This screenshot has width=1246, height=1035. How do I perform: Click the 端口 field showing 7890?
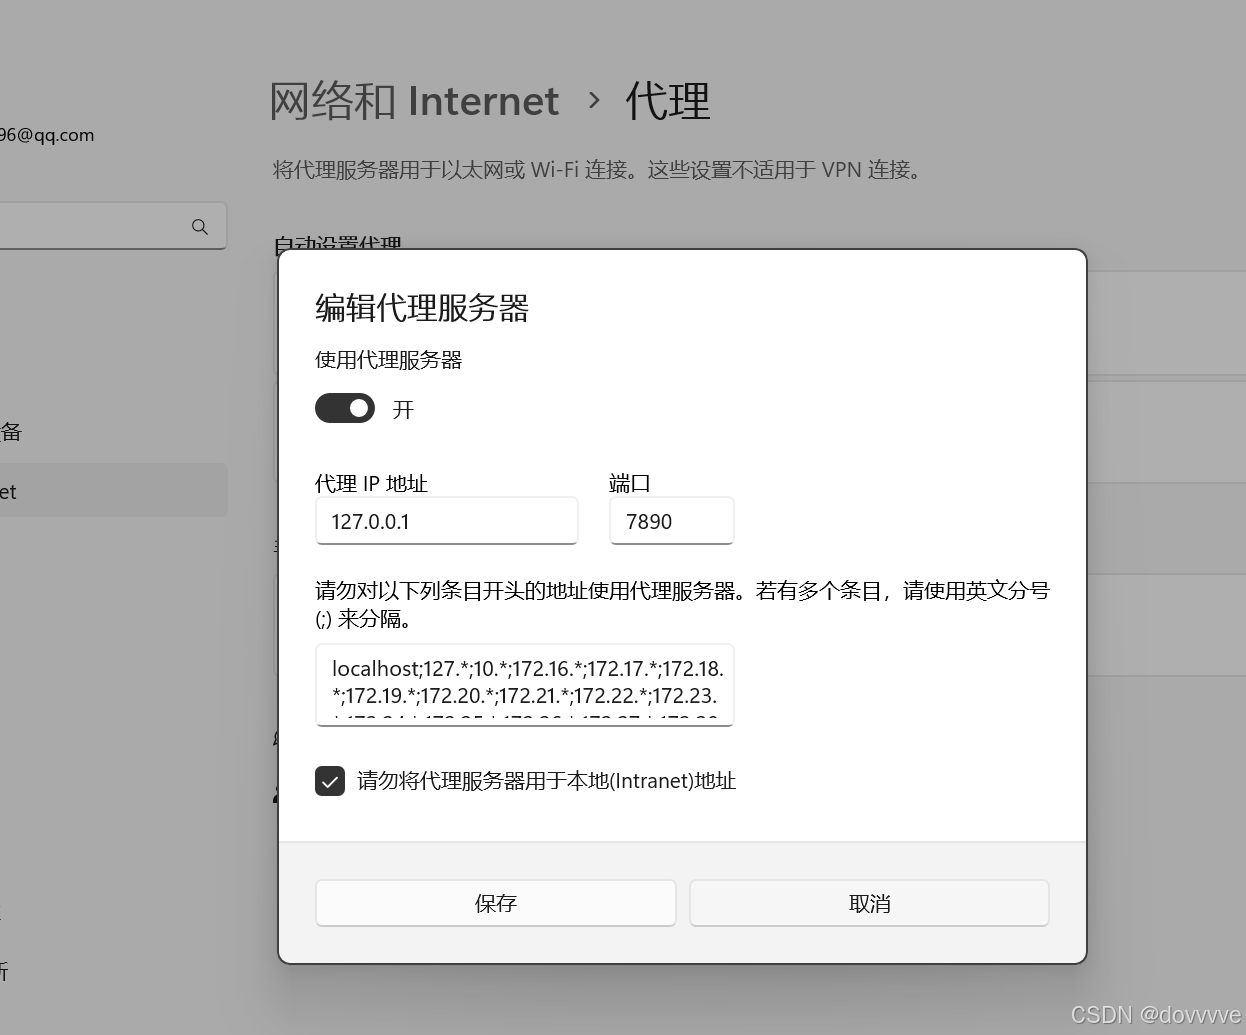672,521
